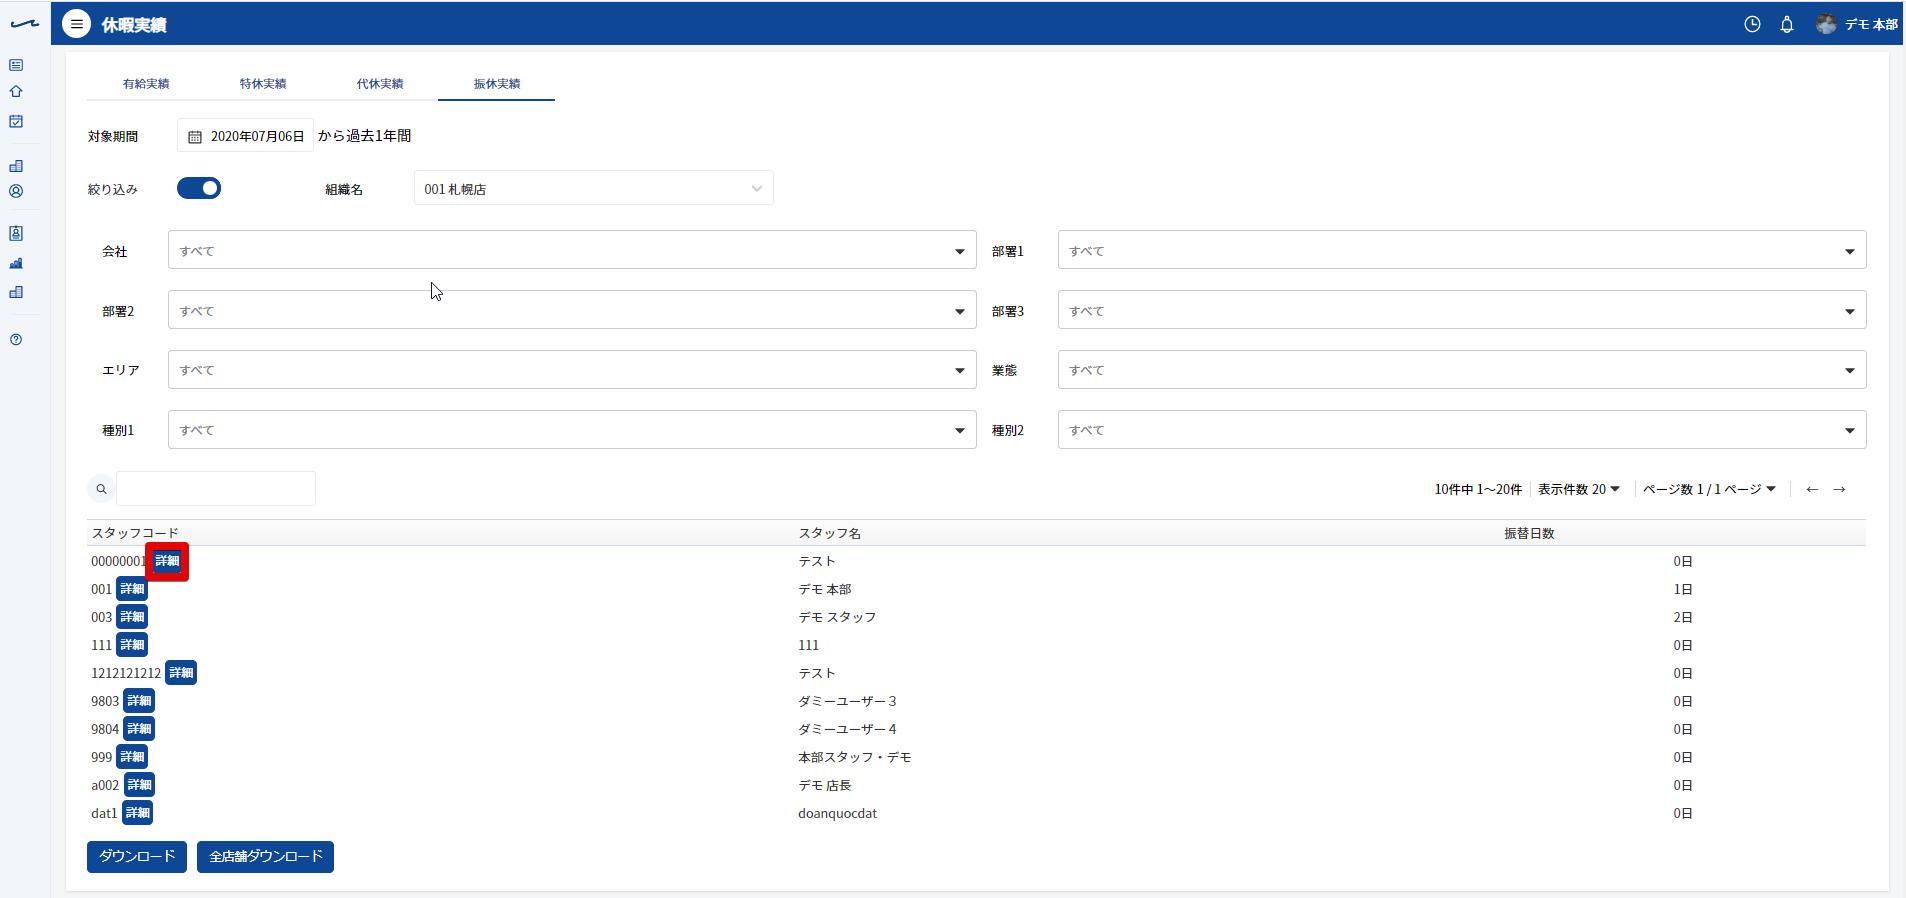Expand the 種別2 dropdown
Screen dimensions: 1906x898
[1462, 429]
